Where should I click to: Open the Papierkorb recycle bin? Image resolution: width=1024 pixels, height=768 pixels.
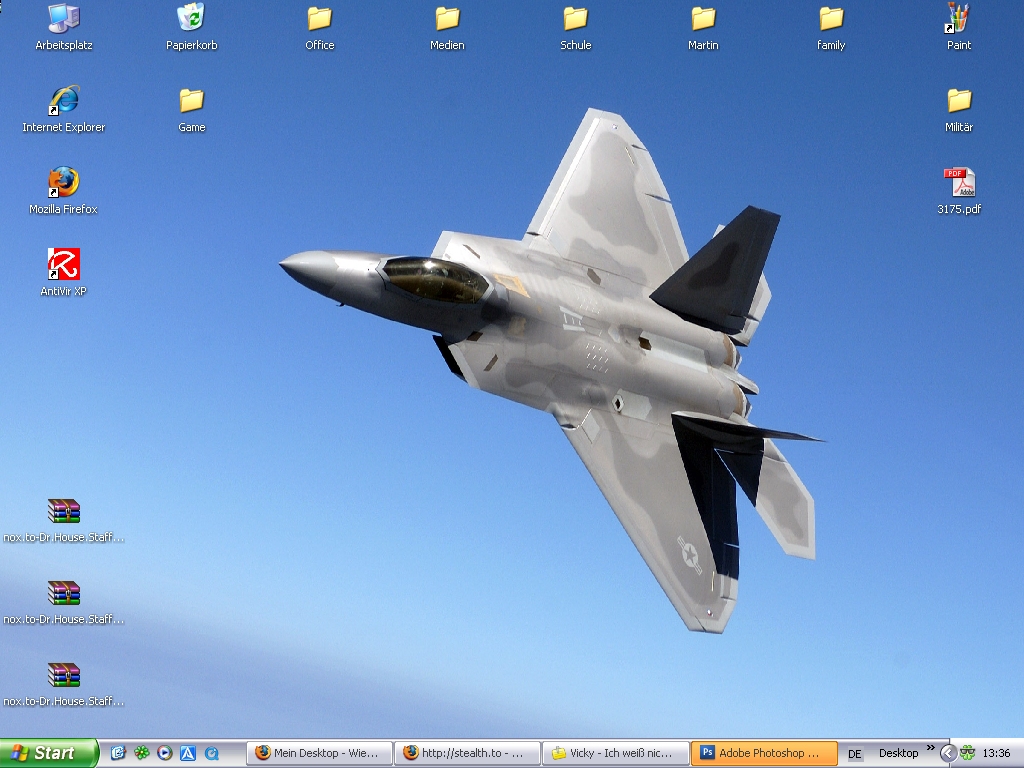191,19
